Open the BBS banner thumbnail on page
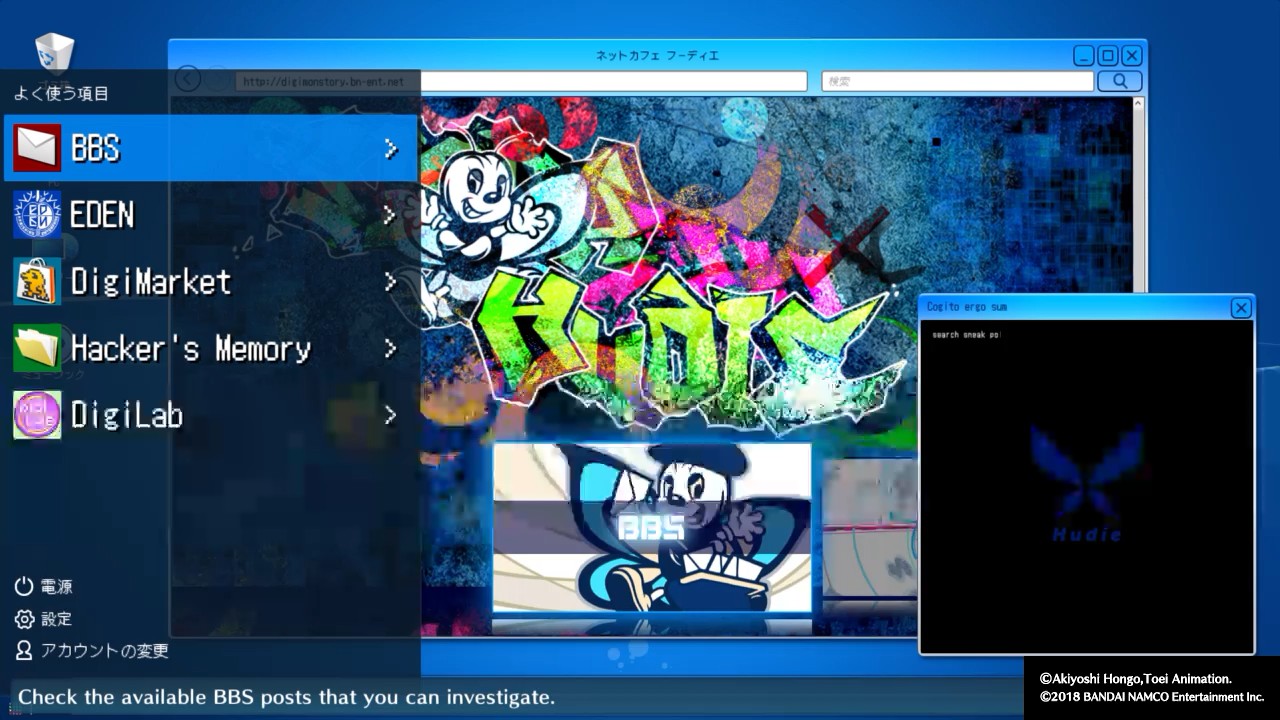The width and height of the screenshot is (1280, 720). click(x=652, y=528)
